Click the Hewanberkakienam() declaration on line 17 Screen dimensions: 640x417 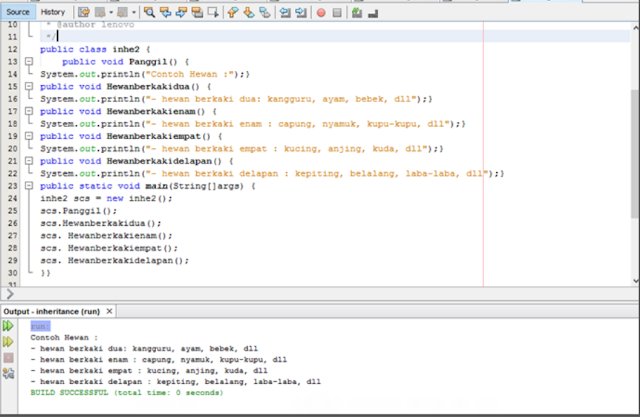[x=156, y=112]
